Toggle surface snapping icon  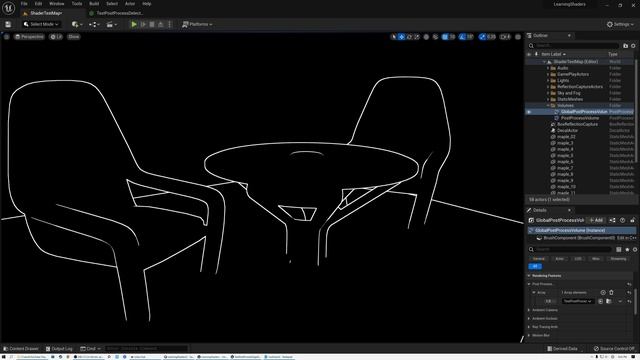435,37
